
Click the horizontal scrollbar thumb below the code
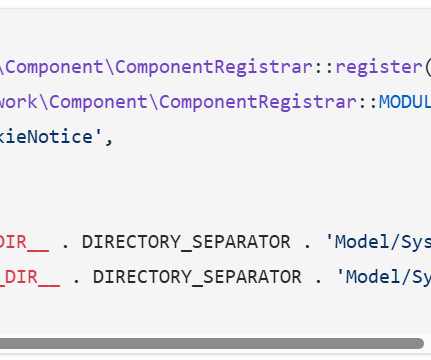click(212, 344)
